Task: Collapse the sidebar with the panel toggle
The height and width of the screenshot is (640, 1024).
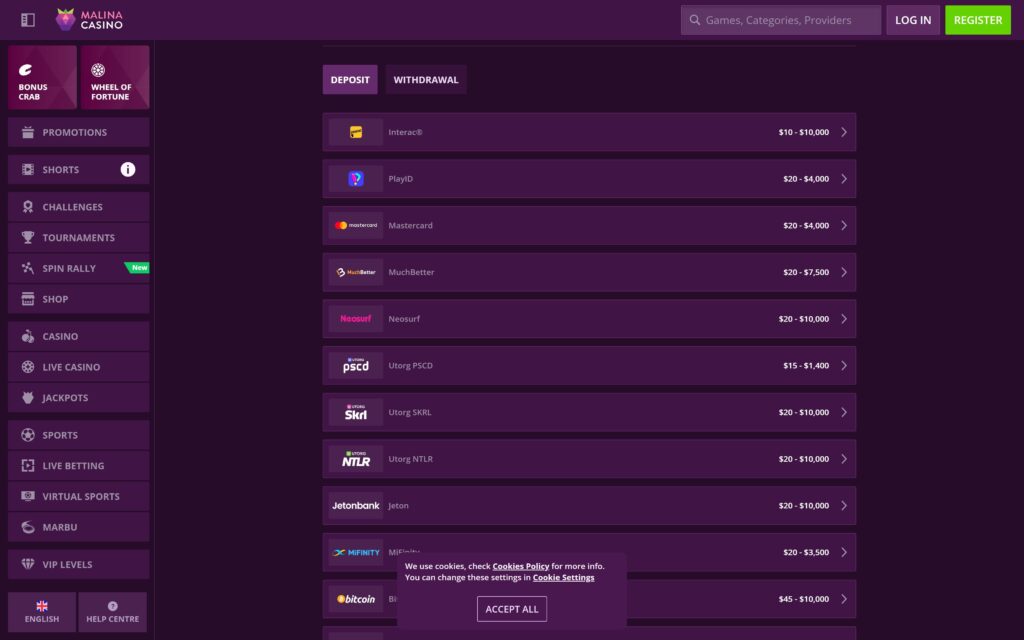Action: point(27,18)
